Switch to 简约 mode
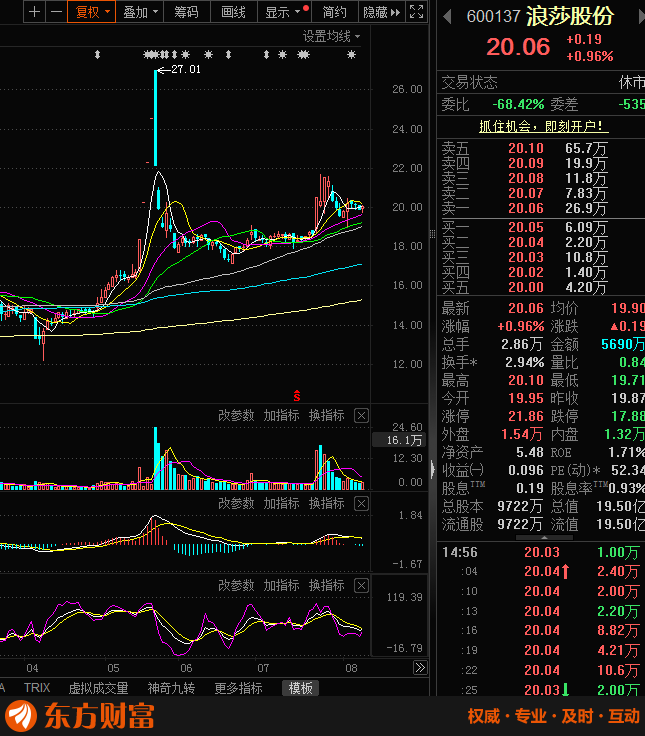Image resolution: width=645 pixels, height=736 pixels. click(334, 12)
